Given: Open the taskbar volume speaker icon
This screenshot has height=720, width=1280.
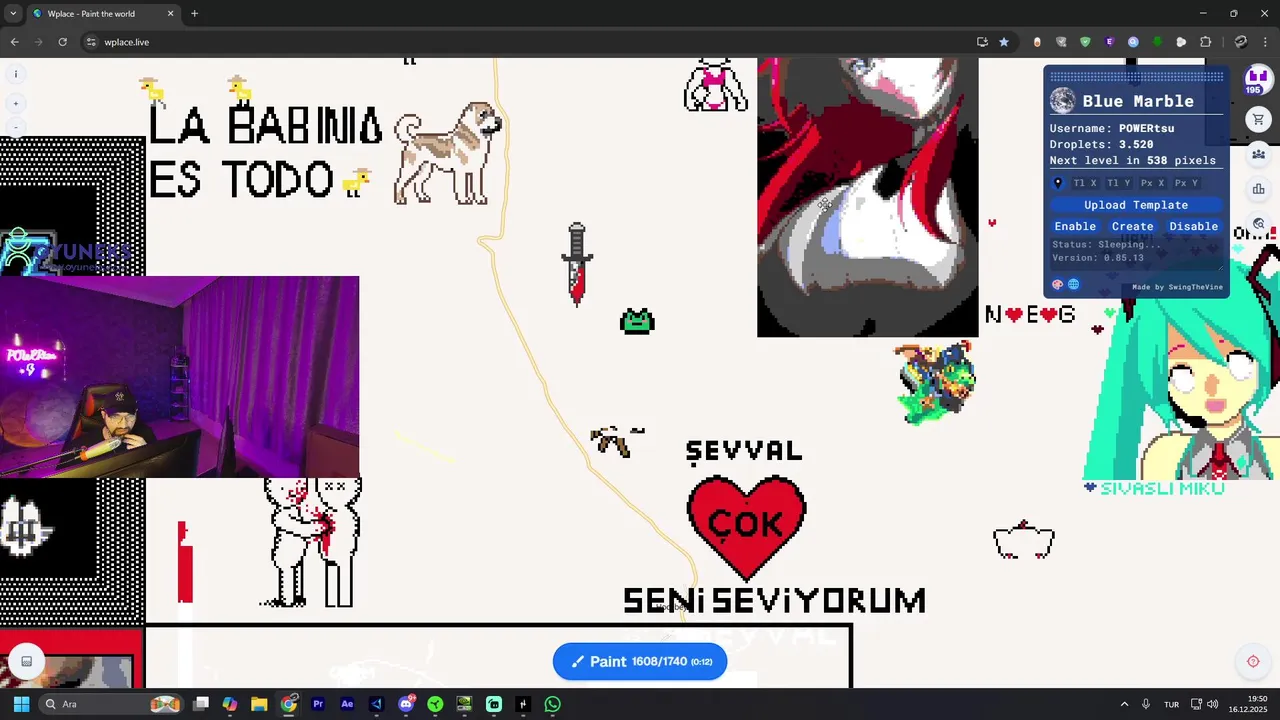Looking at the screenshot, I should (x=1213, y=704).
